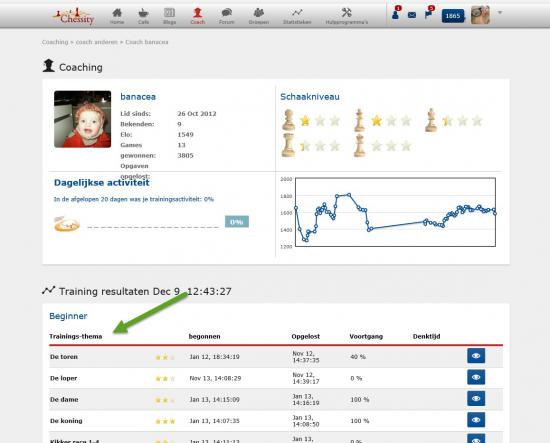Click the Coaching breadcrumb link
The image size is (550, 443).
point(55,42)
